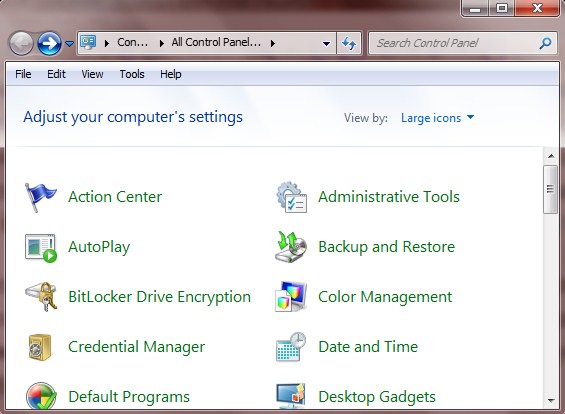Click the Default Programs icon

pos(41,396)
